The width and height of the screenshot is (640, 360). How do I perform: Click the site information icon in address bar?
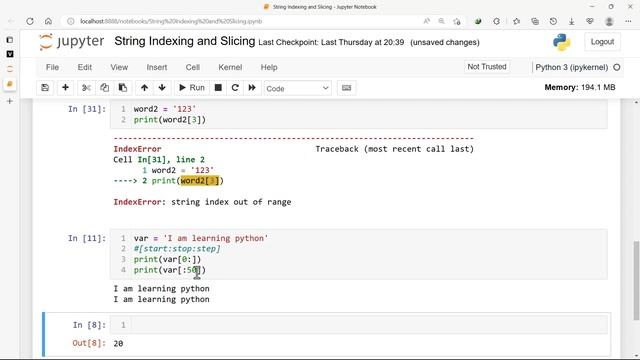click(x=71, y=21)
